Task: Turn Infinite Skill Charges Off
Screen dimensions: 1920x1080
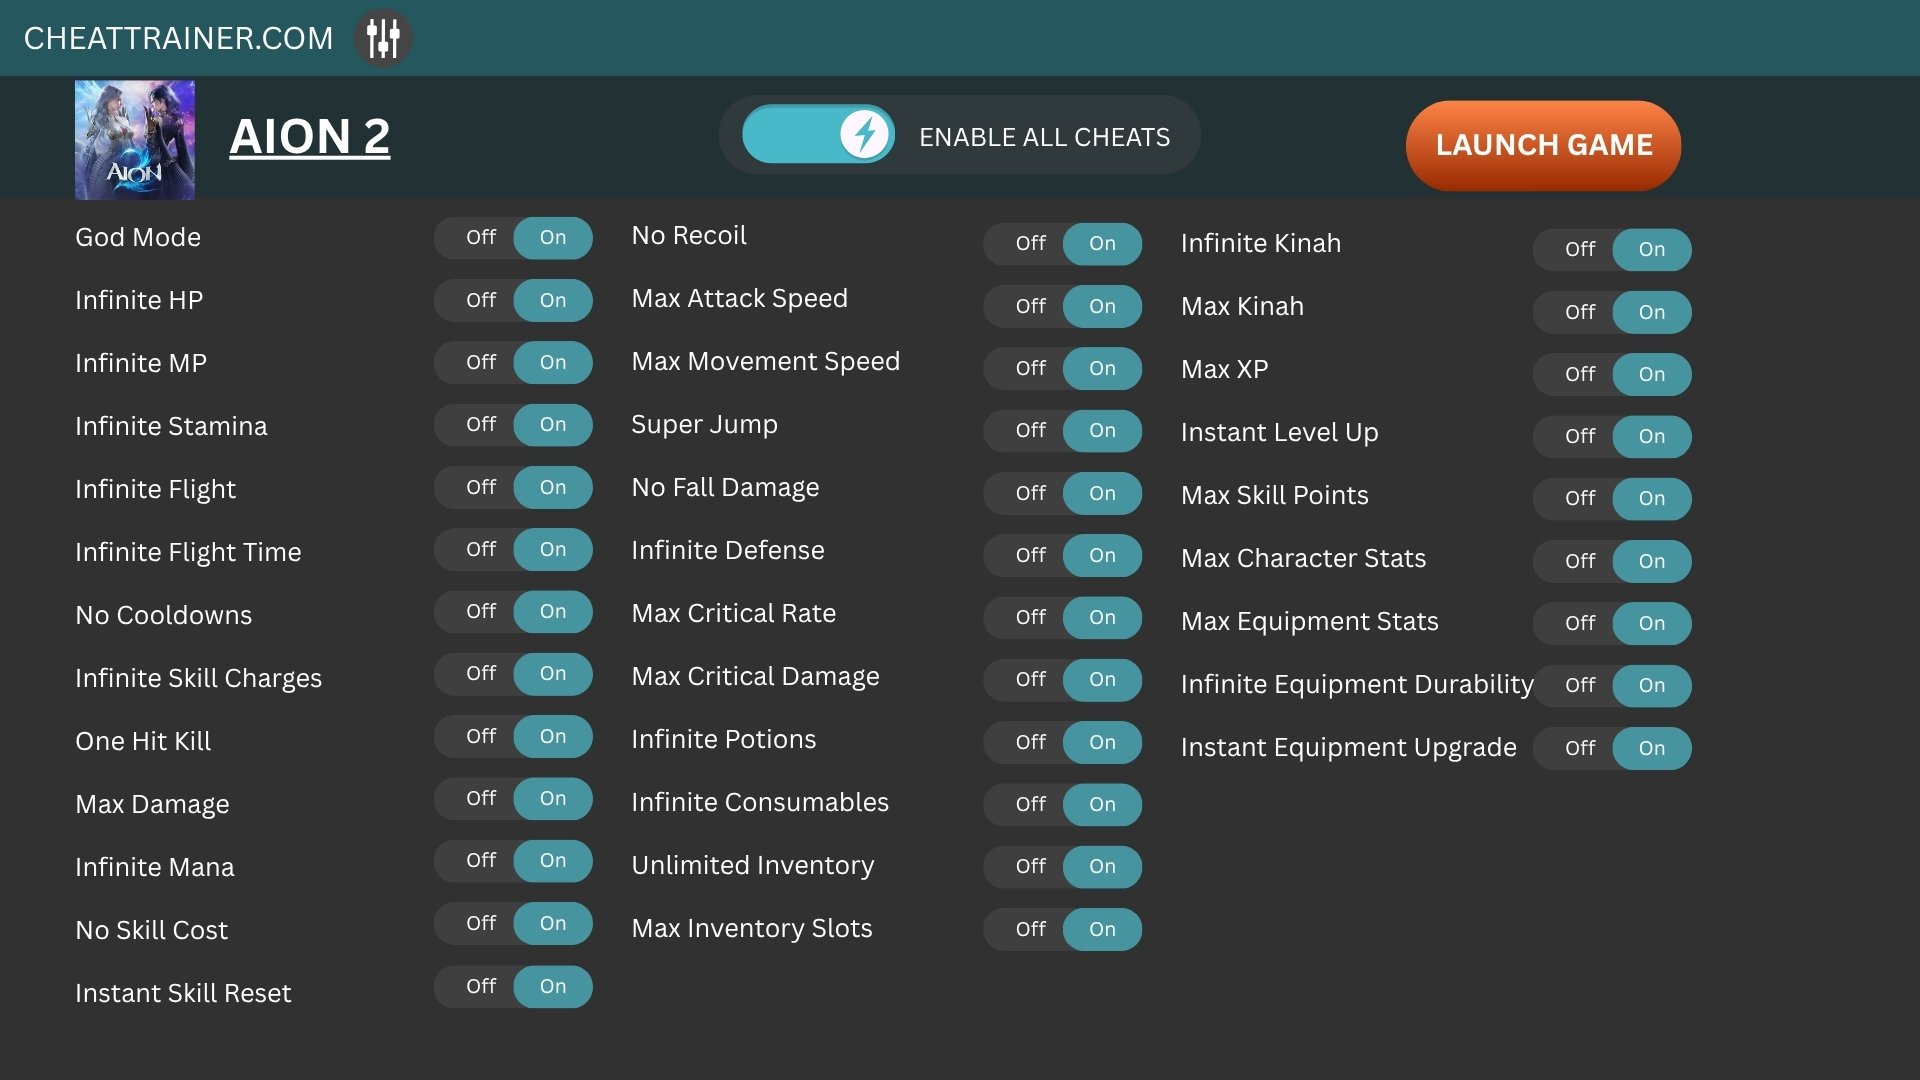Action: 481,673
